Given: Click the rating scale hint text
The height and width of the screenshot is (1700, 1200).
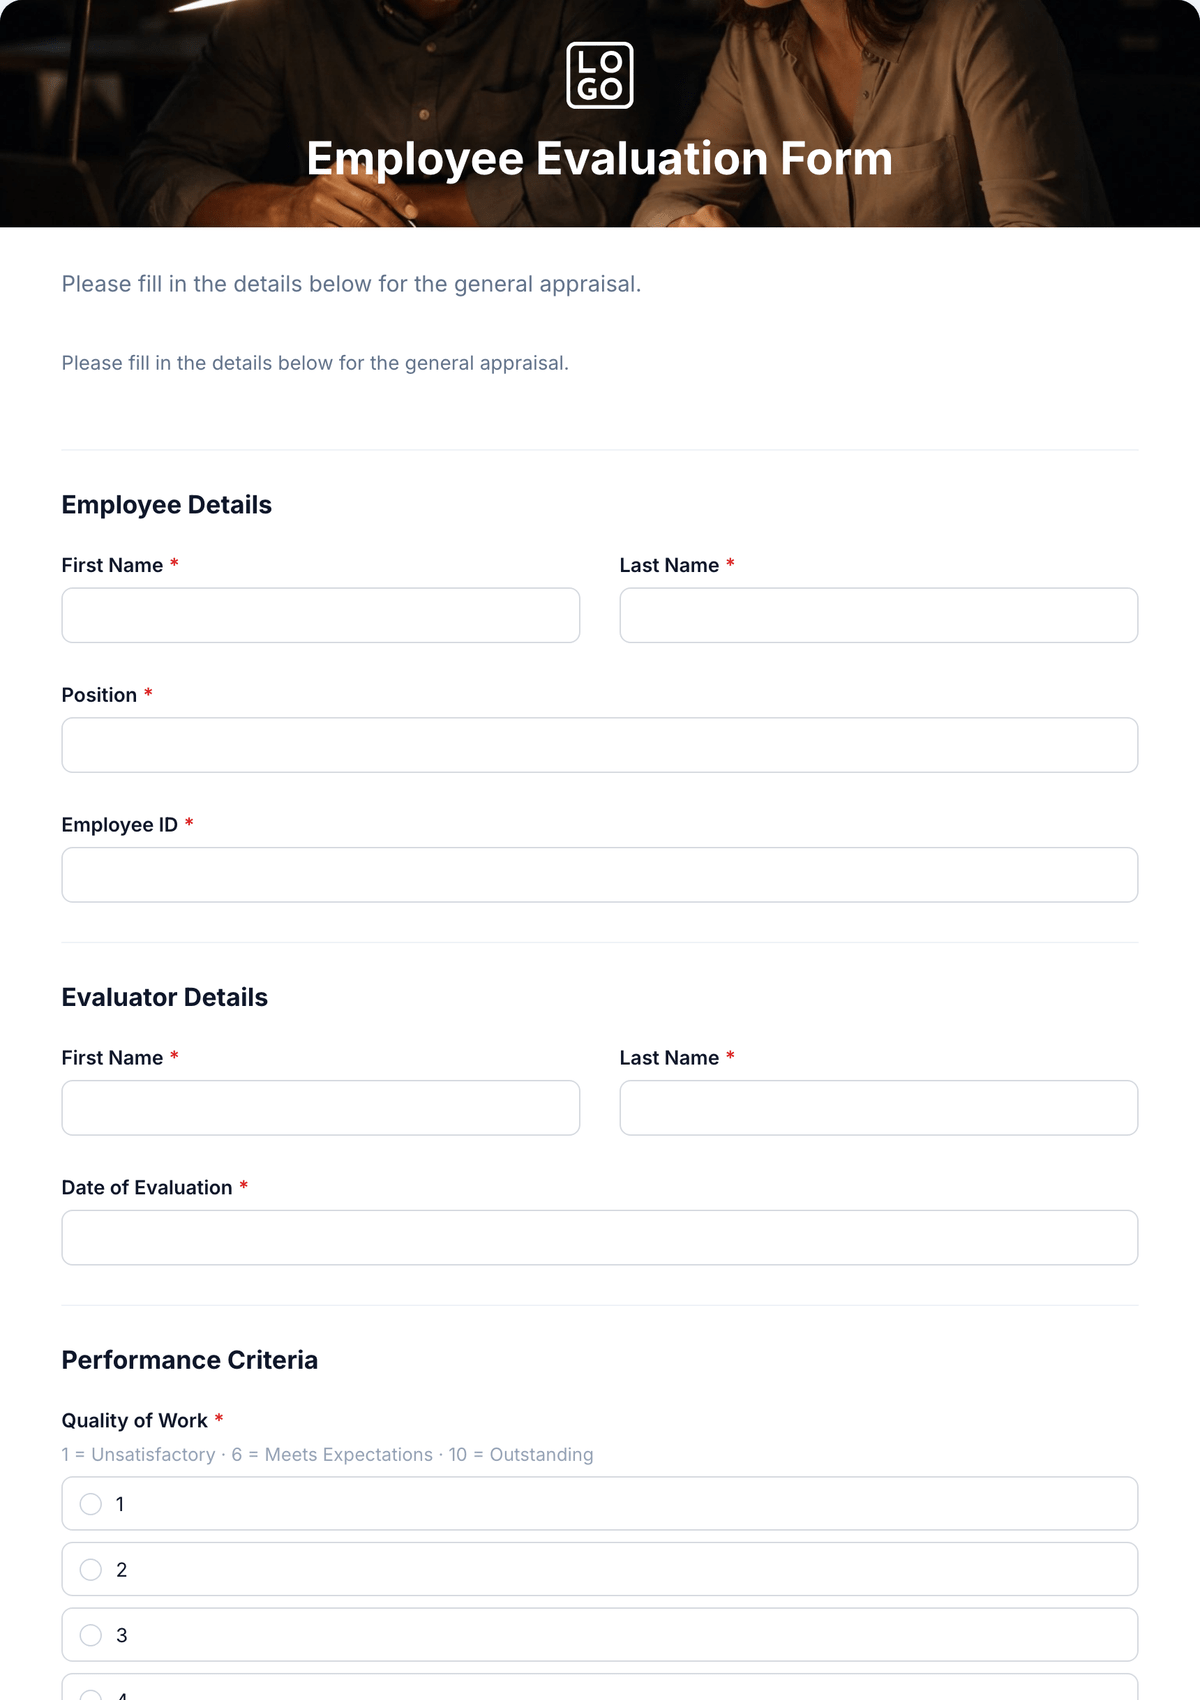Looking at the screenshot, I should click(328, 1455).
